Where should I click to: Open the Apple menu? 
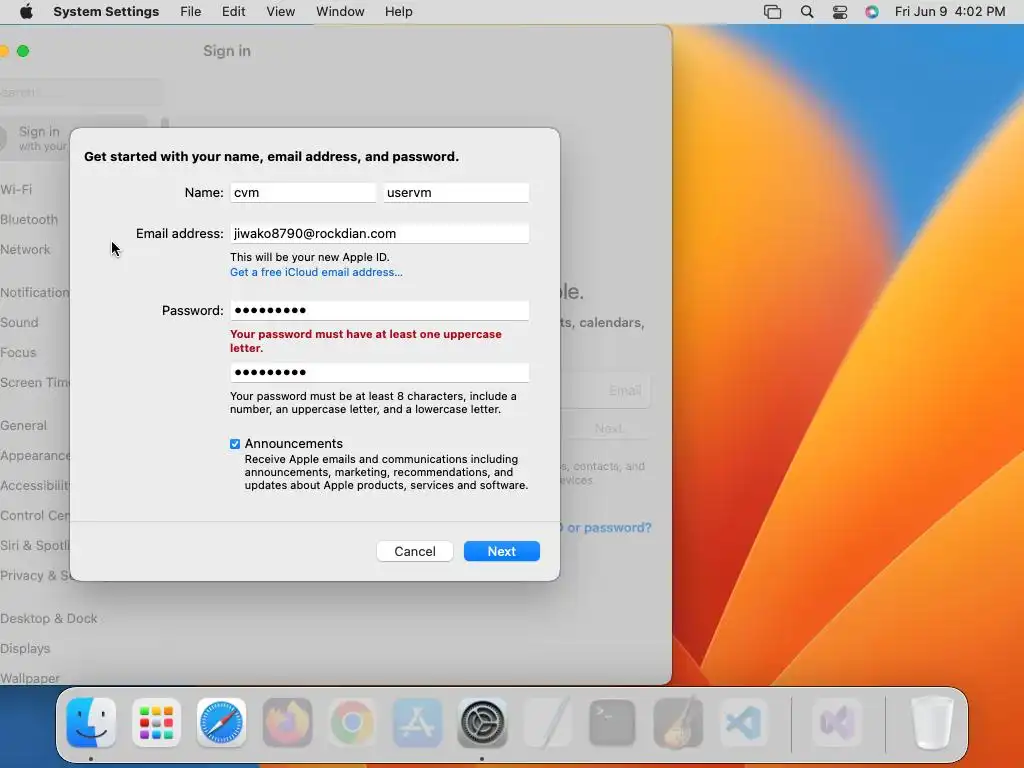26,12
